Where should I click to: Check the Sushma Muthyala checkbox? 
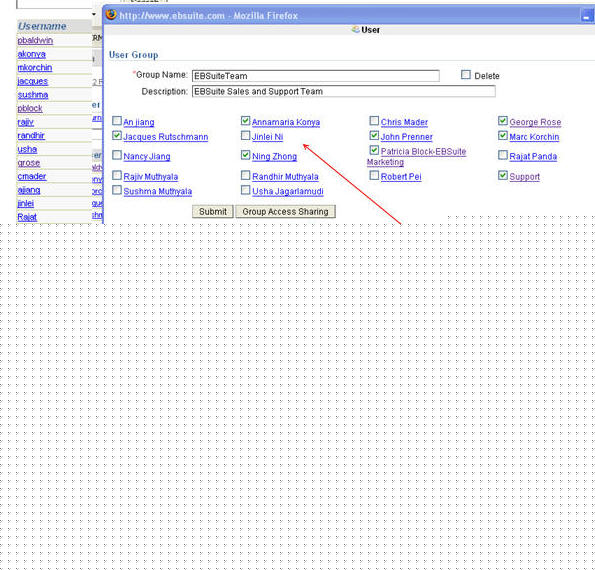coord(117,190)
